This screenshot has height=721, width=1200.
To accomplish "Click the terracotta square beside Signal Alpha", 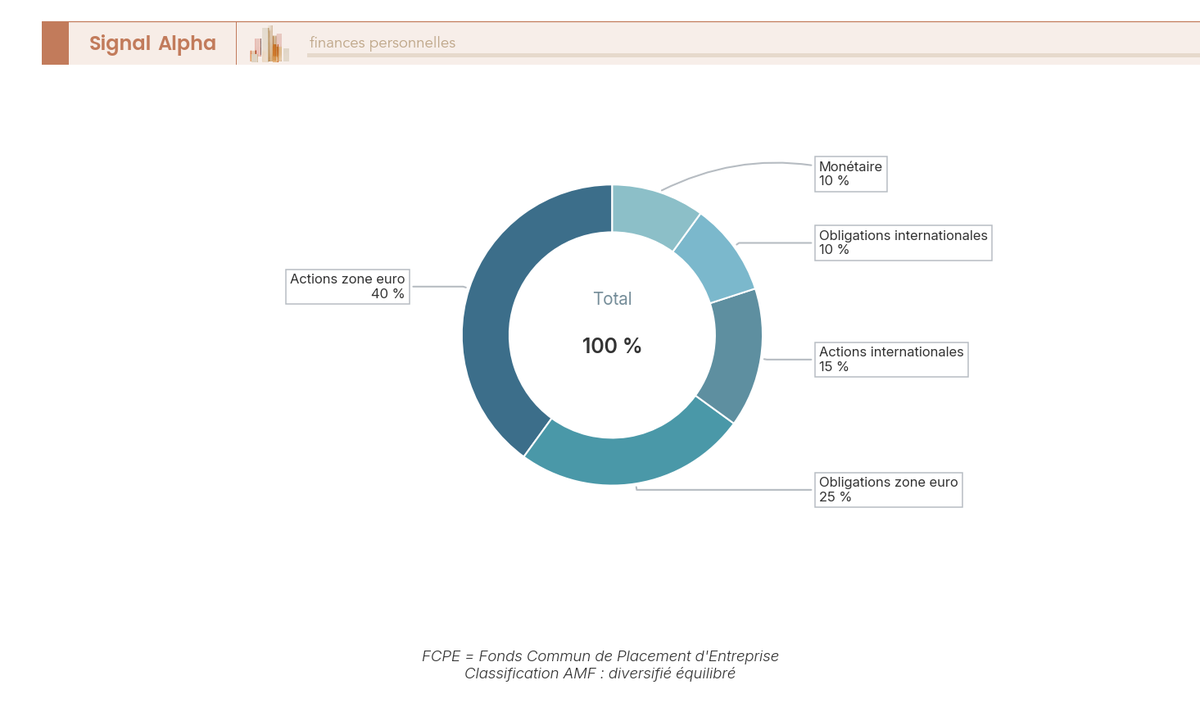I will coord(55,43).
